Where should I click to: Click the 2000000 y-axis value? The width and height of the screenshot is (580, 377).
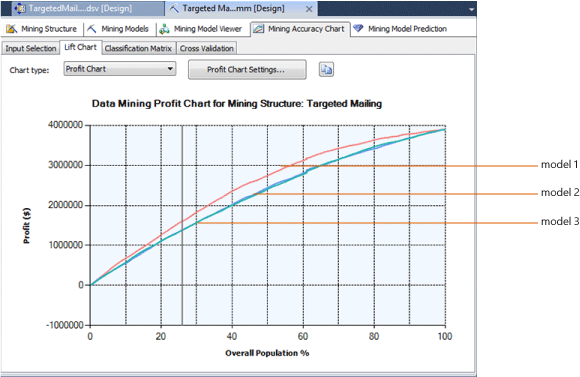65,205
